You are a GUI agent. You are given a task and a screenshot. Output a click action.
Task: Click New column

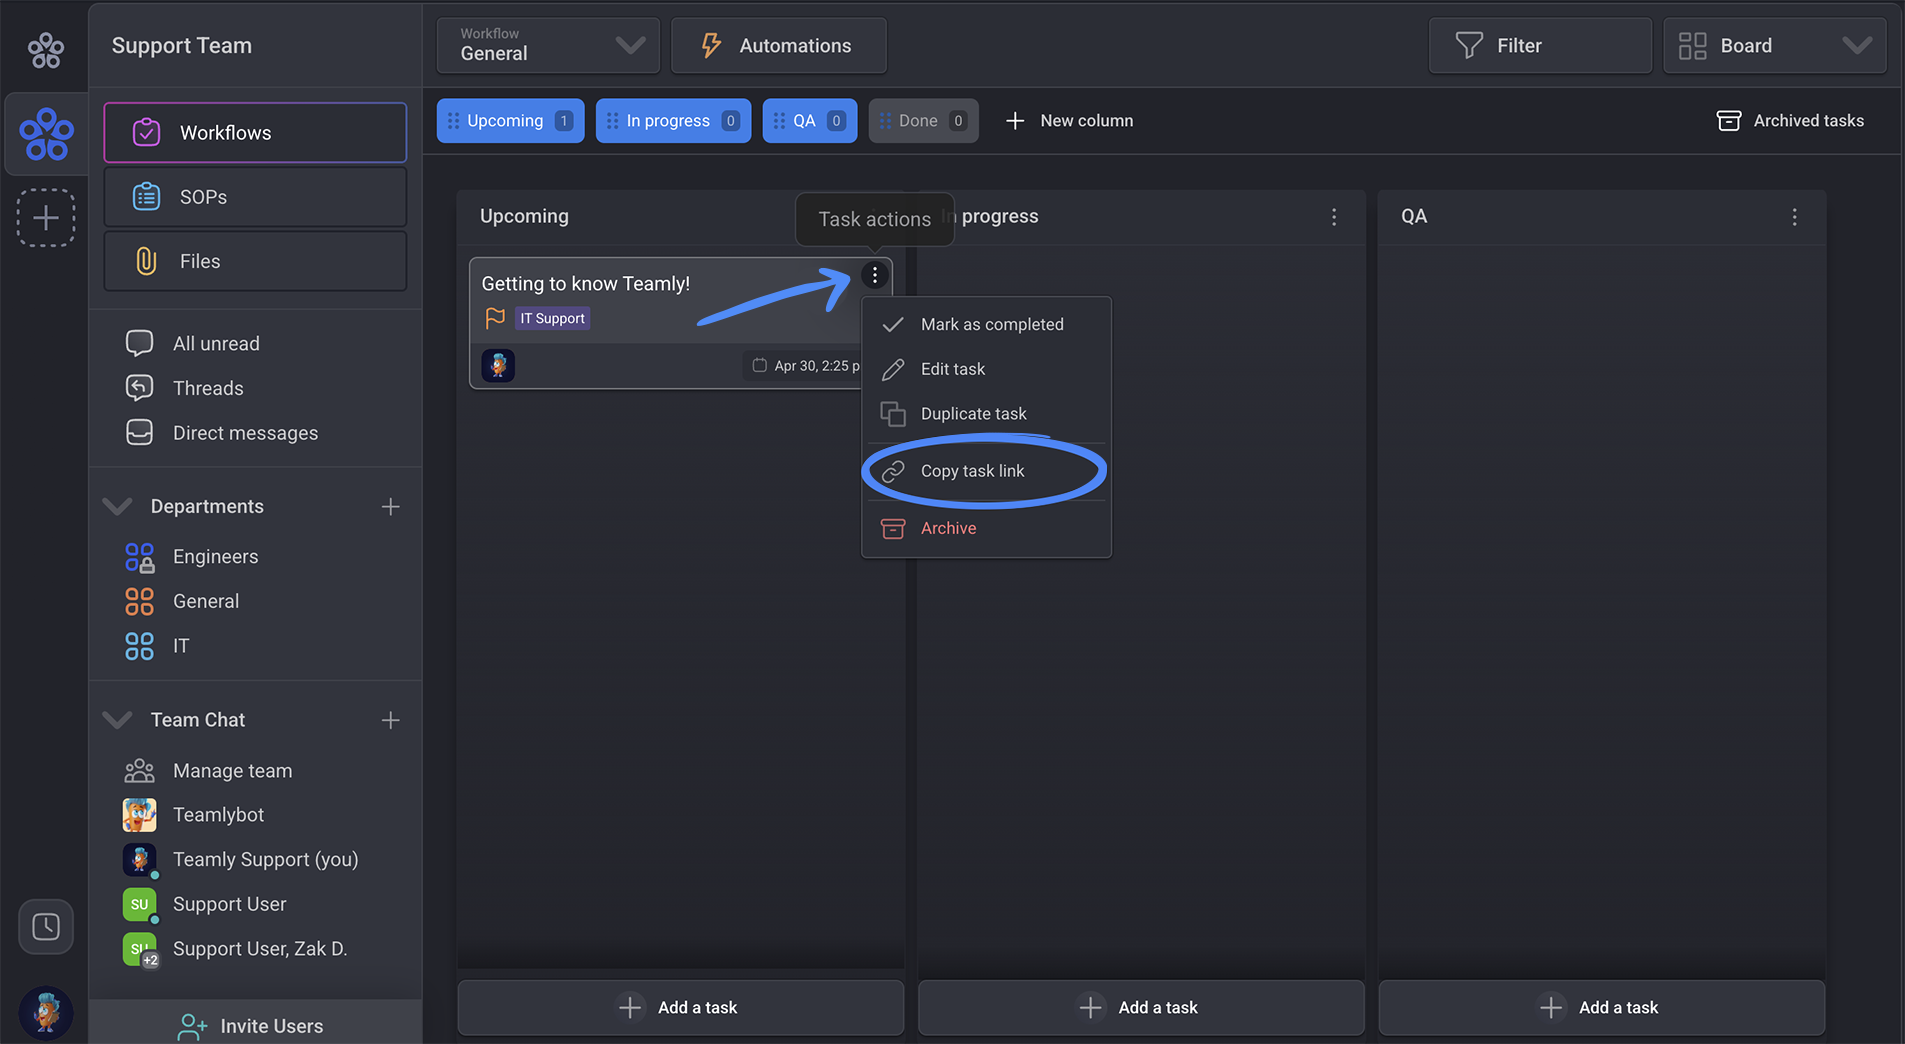tap(1069, 120)
